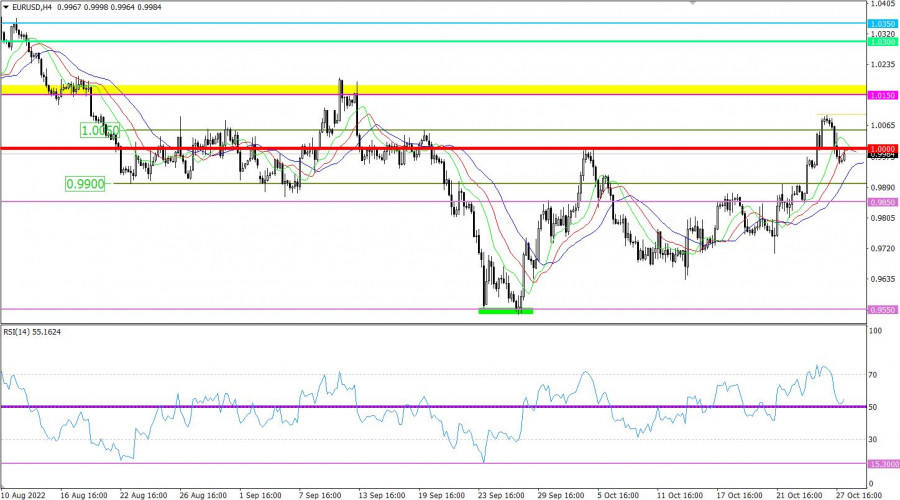This screenshot has height=500, width=900.
Task: Click the red 1.0000 price tag
Action: pos(882,149)
